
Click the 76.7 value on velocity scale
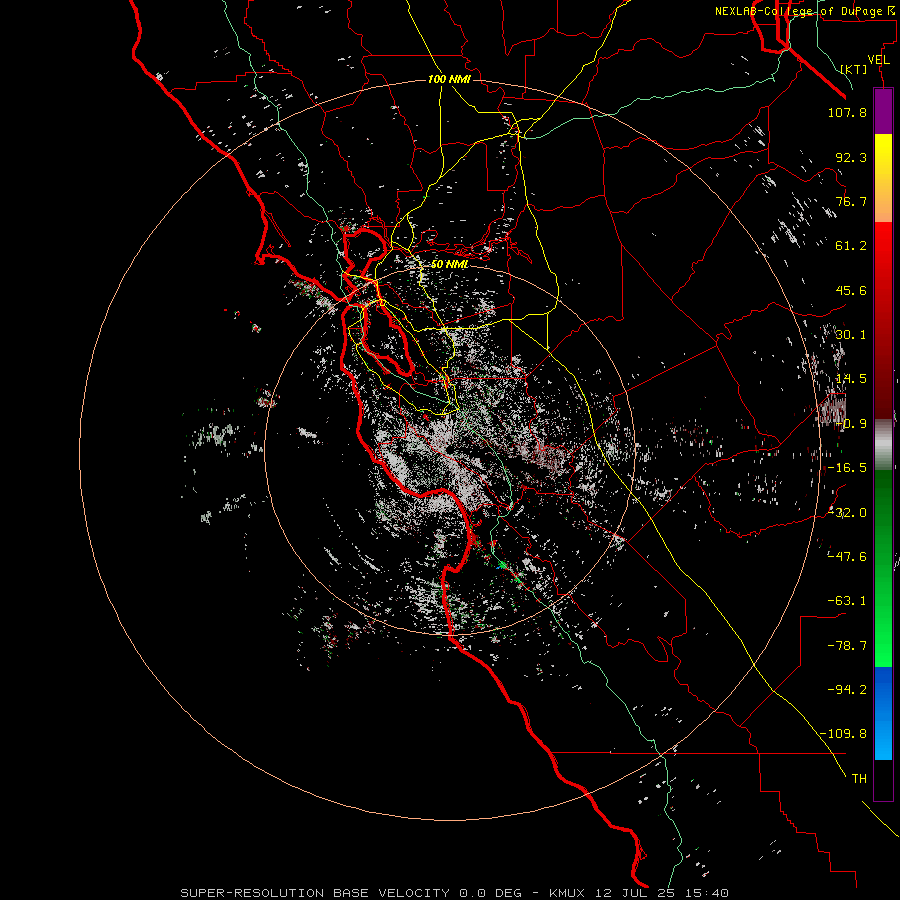pyautogui.click(x=851, y=201)
